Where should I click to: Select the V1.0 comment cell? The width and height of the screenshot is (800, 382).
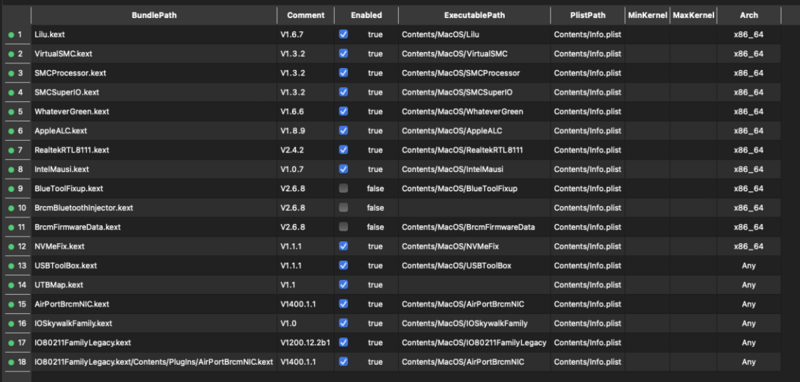click(x=306, y=323)
